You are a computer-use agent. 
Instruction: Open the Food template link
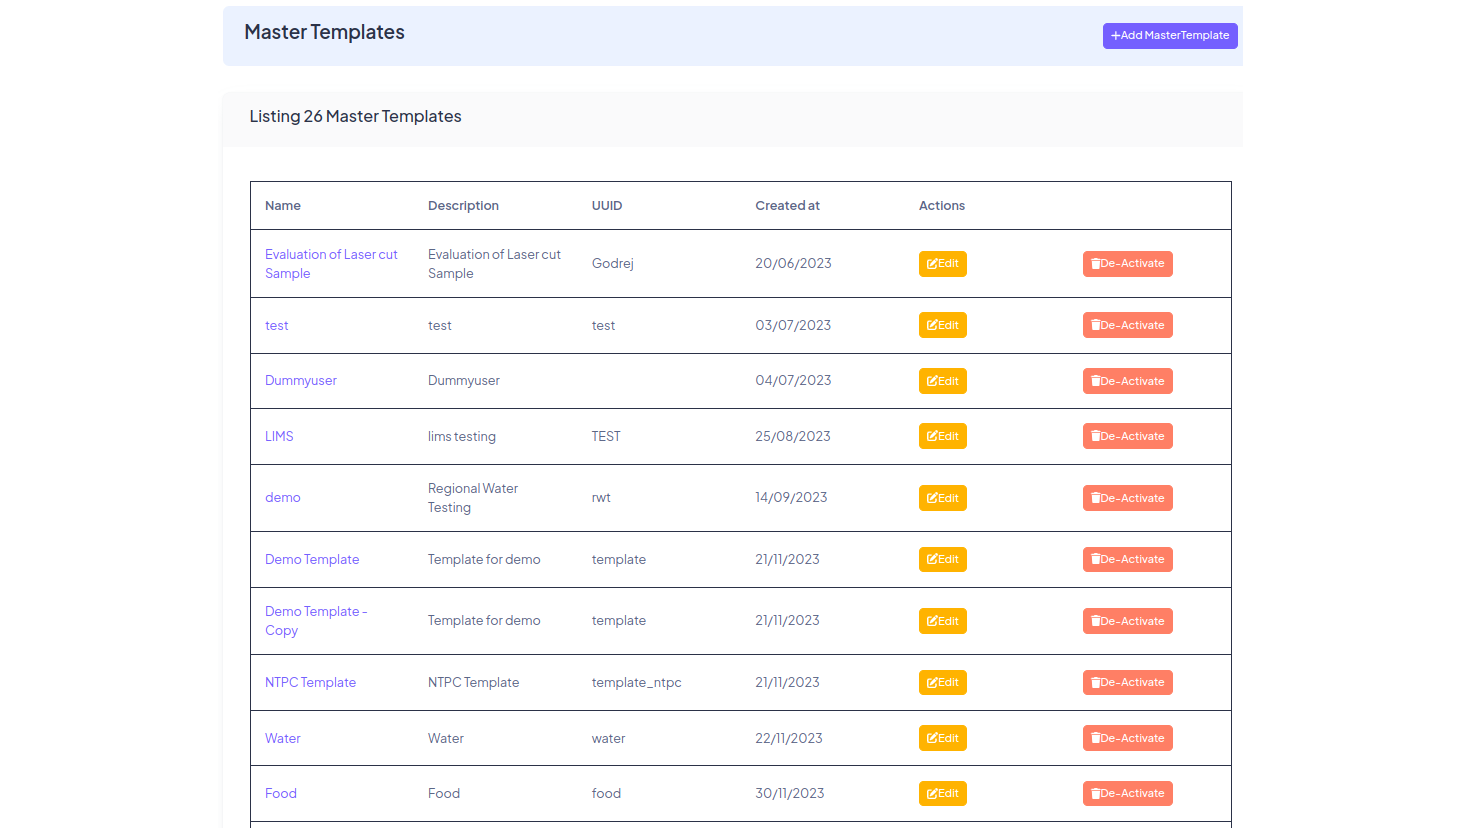pos(281,794)
